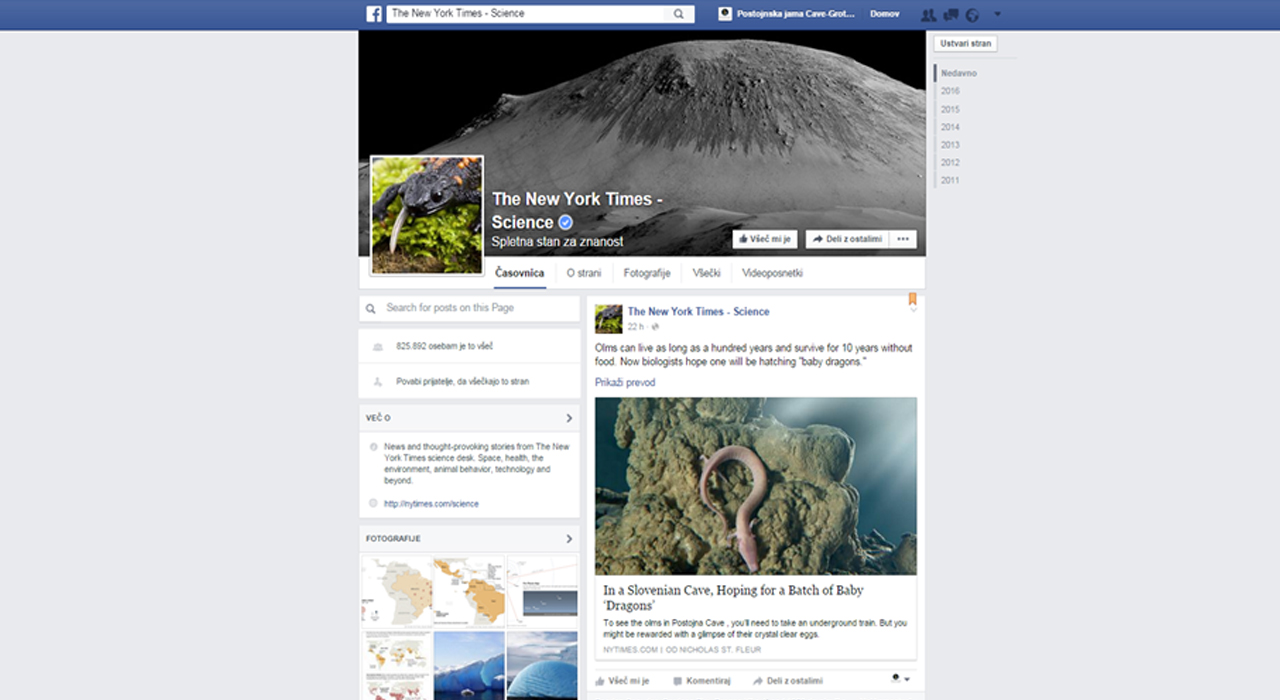Jump to 2014 on the timeline
1280x700 pixels.
click(x=950, y=127)
